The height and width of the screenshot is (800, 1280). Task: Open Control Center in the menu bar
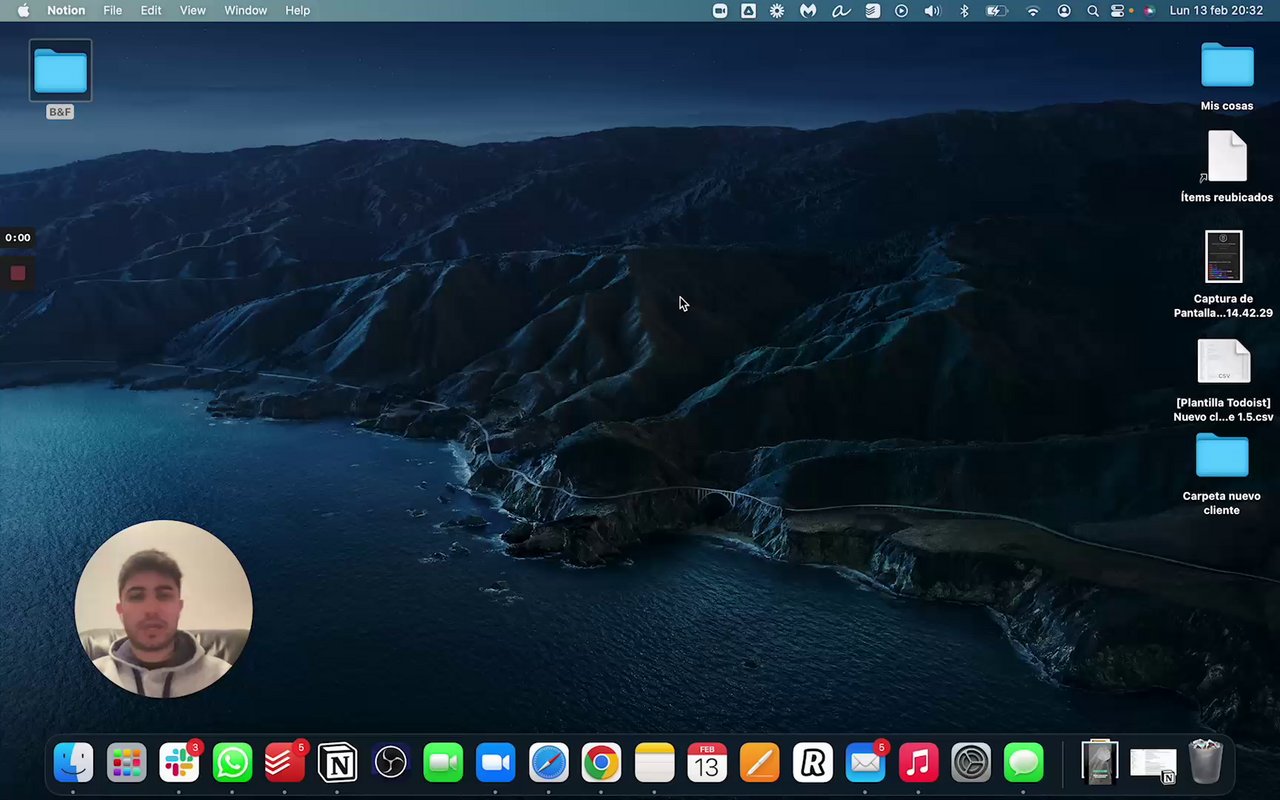click(x=1118, y=10)
